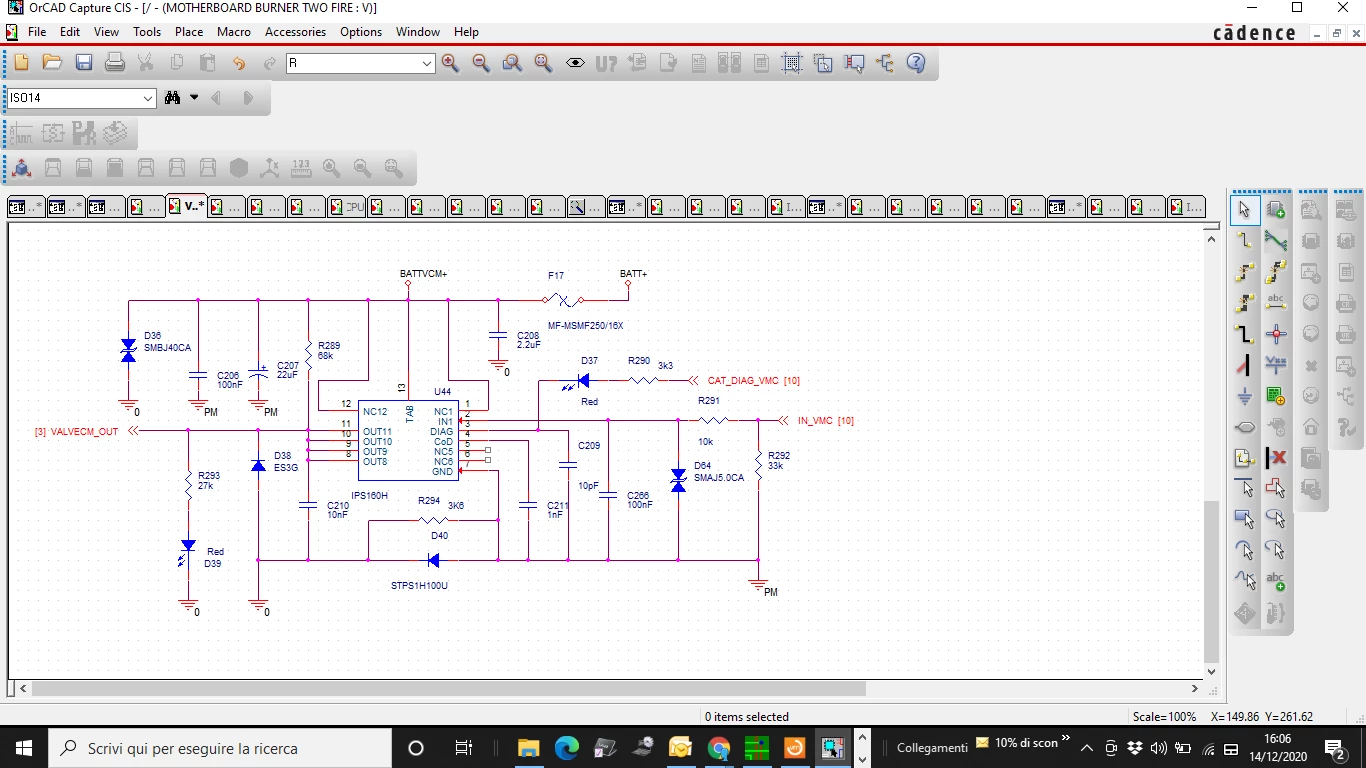Open the Macro menu
Viewport: 1366px width, 768px height.
(x=234, y=32)
